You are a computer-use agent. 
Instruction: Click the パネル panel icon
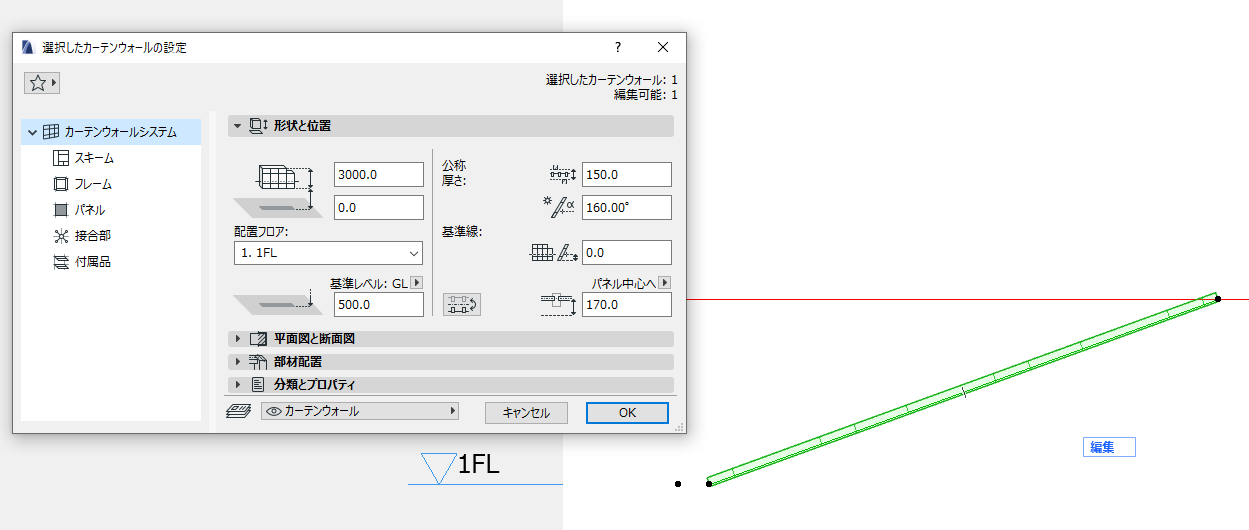click(x=60, y=210)
